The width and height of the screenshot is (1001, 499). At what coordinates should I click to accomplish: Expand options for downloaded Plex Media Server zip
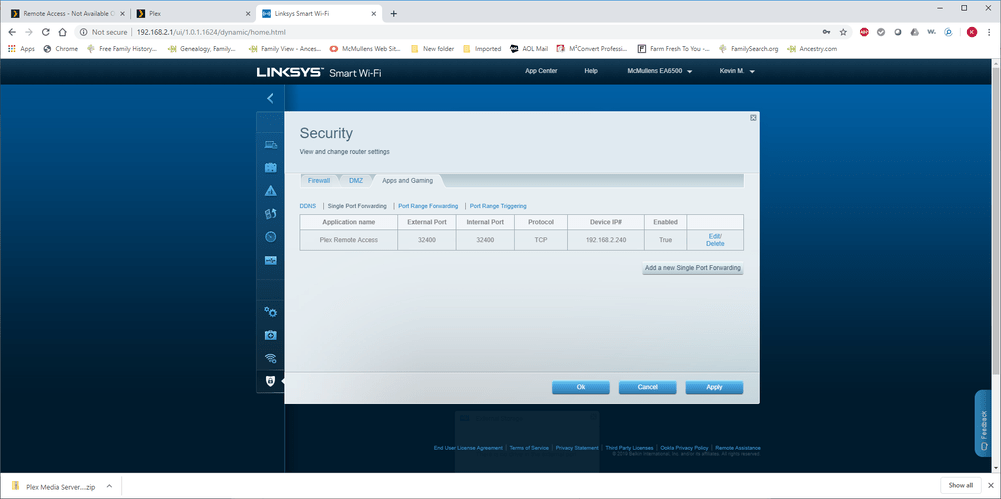(x=109, y=486)
